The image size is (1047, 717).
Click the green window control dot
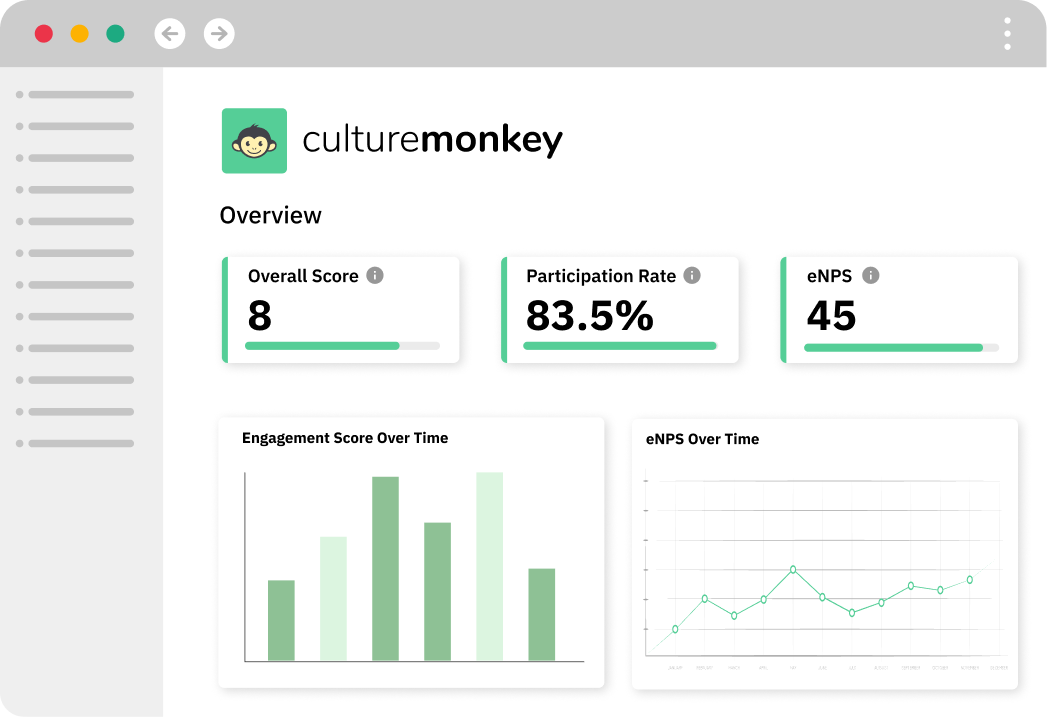pos(116,33)
